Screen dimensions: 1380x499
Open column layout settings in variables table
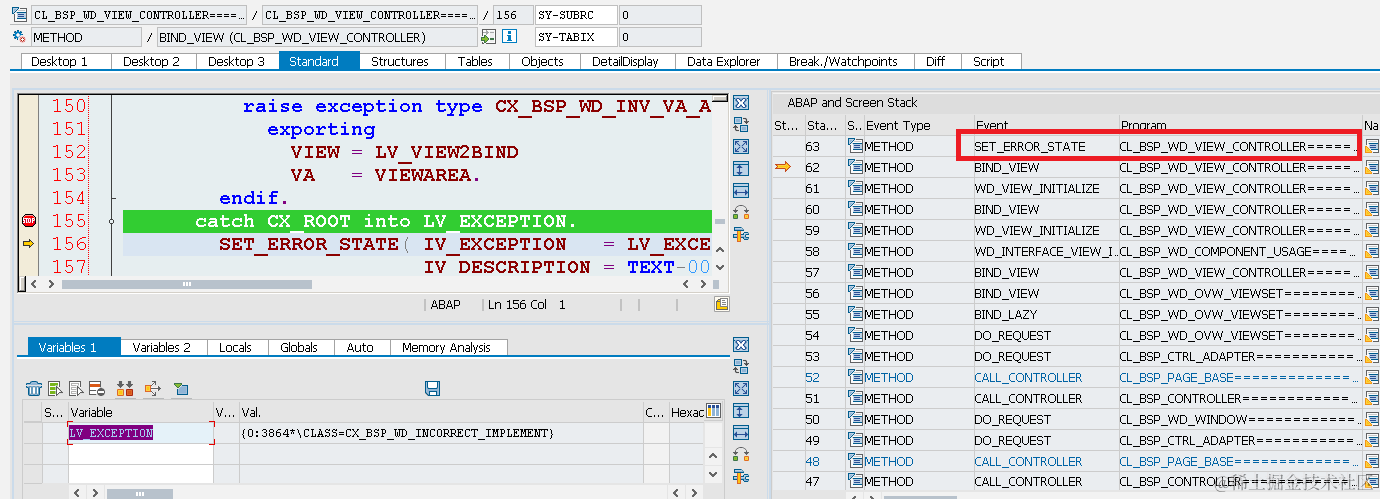(x=714, y=411)
